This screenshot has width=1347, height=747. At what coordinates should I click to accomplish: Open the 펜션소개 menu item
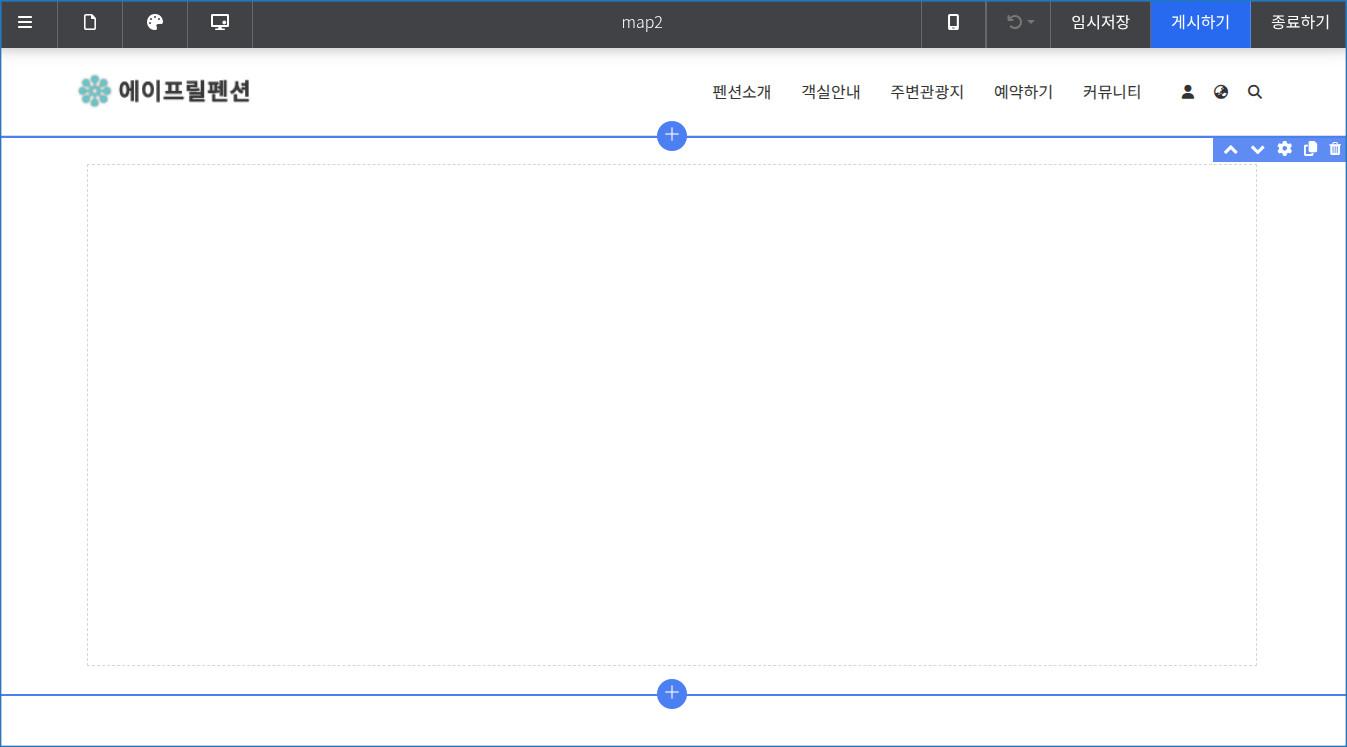[x=741, y=92]
